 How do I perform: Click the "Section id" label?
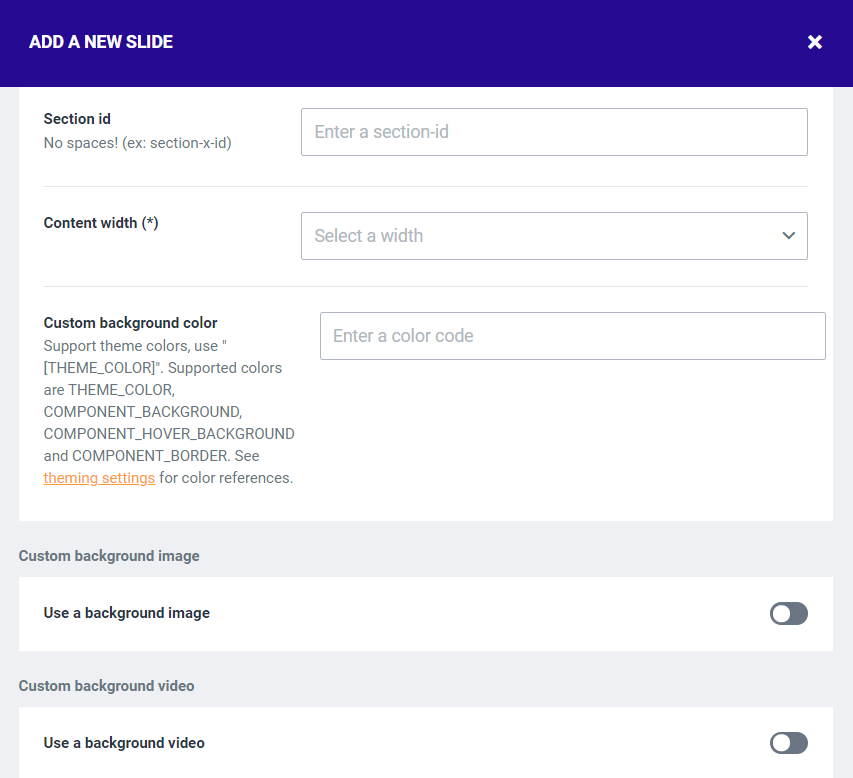[x=77, y=119]
